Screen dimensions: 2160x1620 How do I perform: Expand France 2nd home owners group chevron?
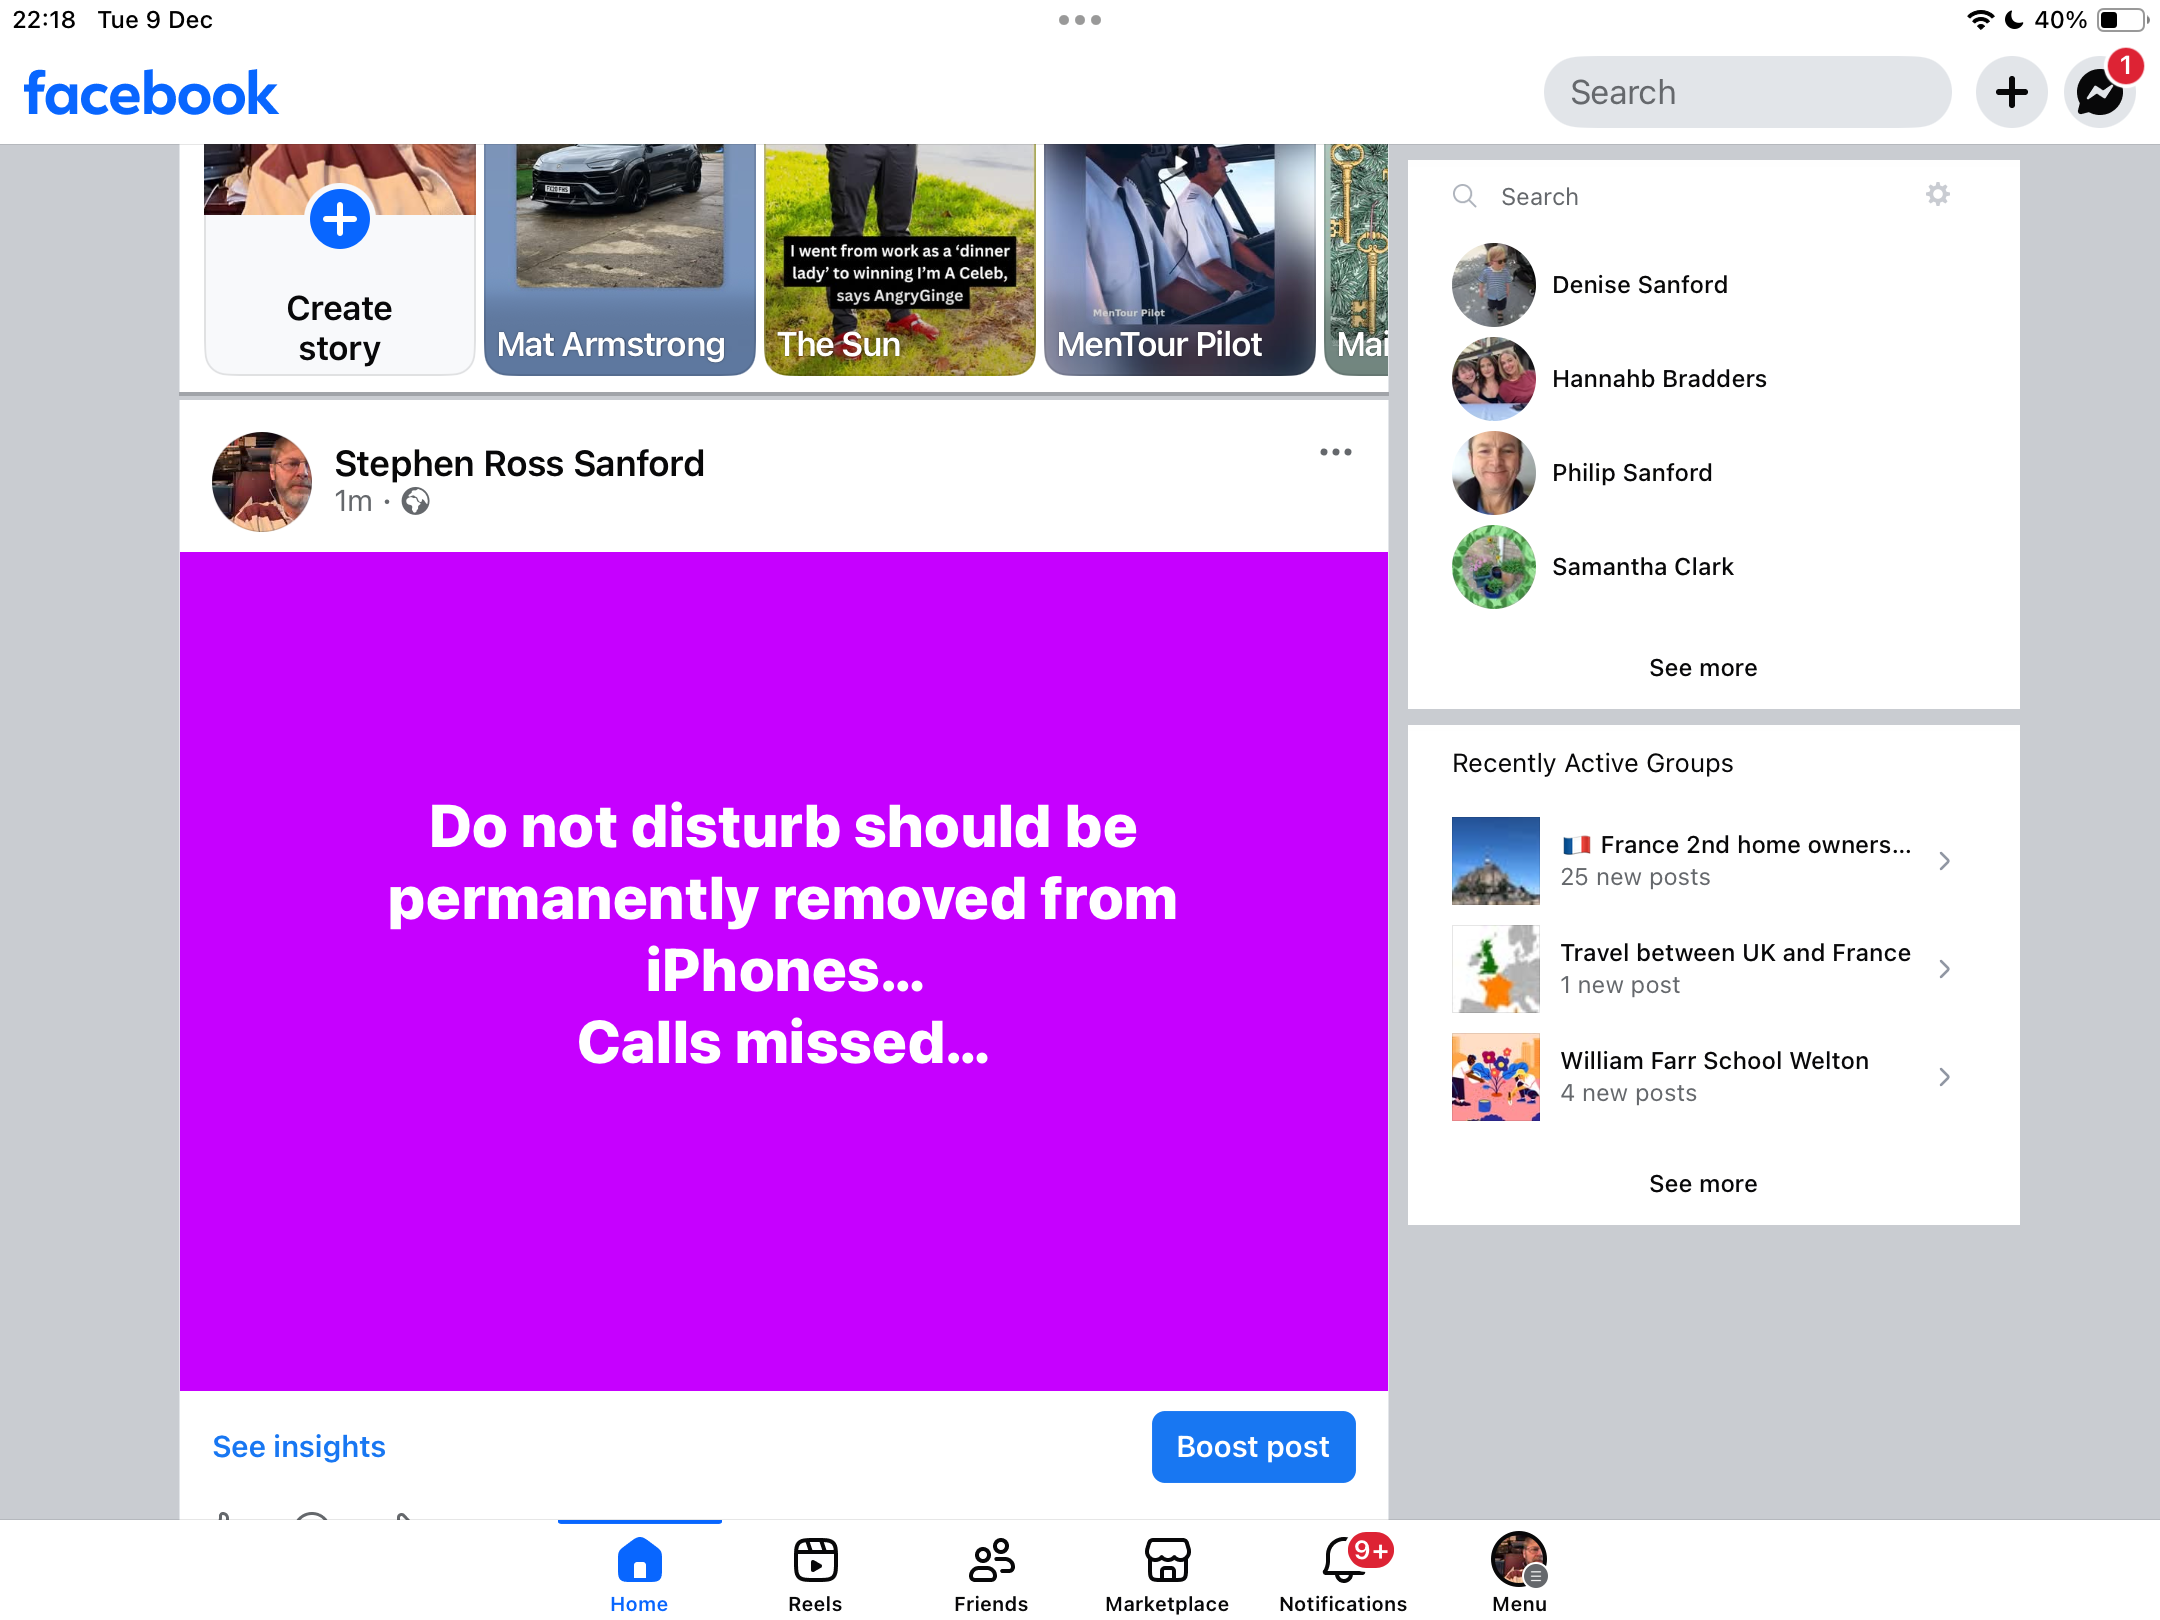tap(1944, 861)
